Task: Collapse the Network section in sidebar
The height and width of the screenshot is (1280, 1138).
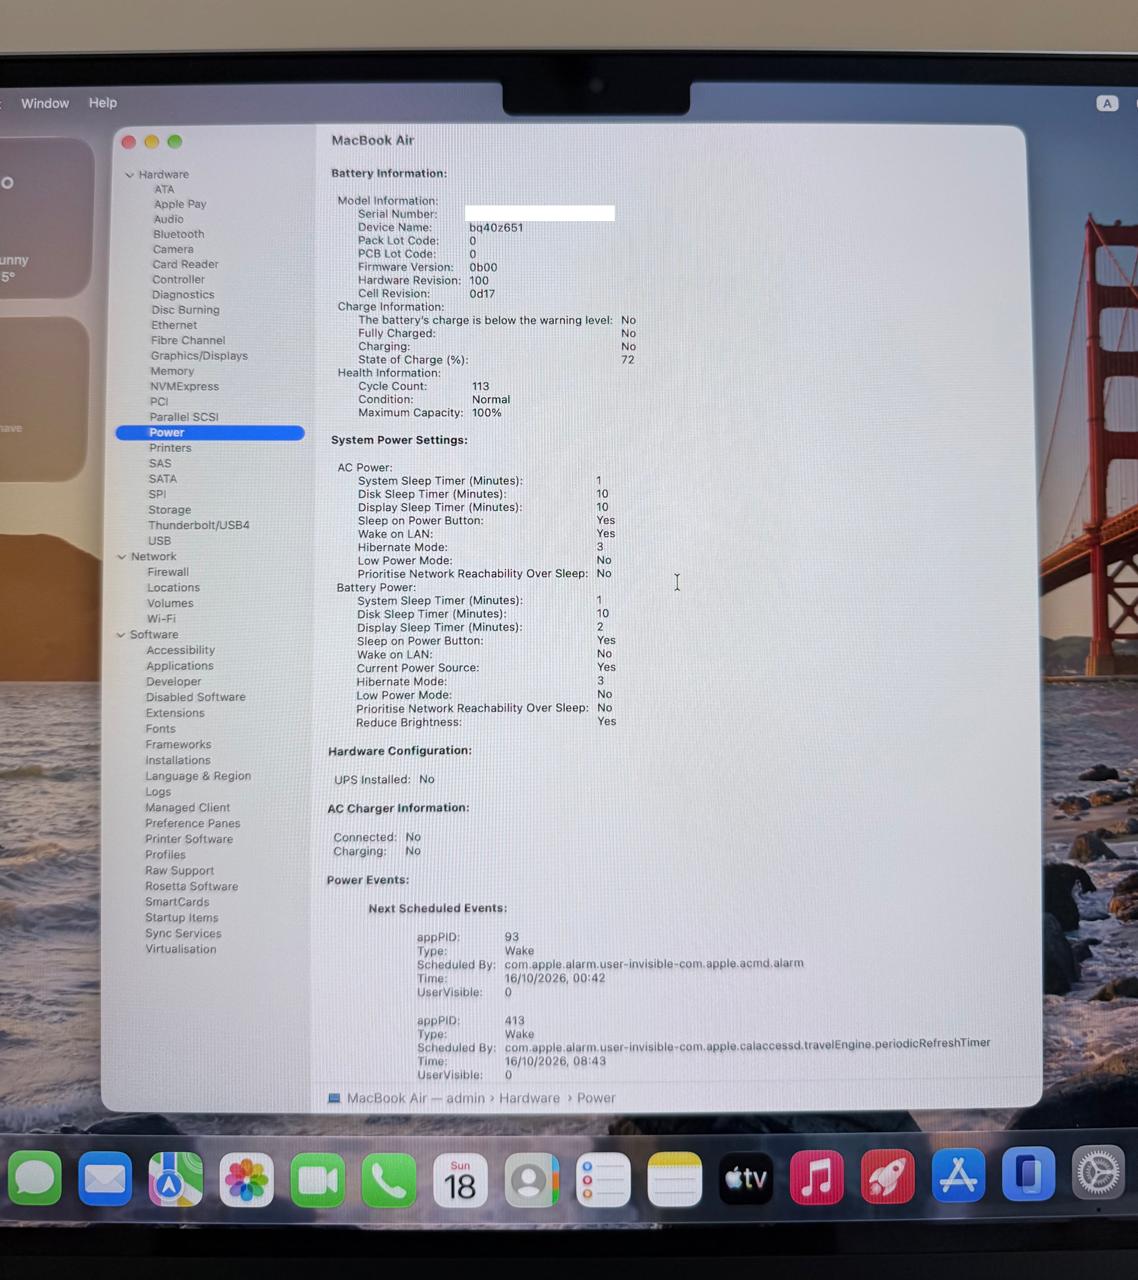Action: tap(121, 557)
